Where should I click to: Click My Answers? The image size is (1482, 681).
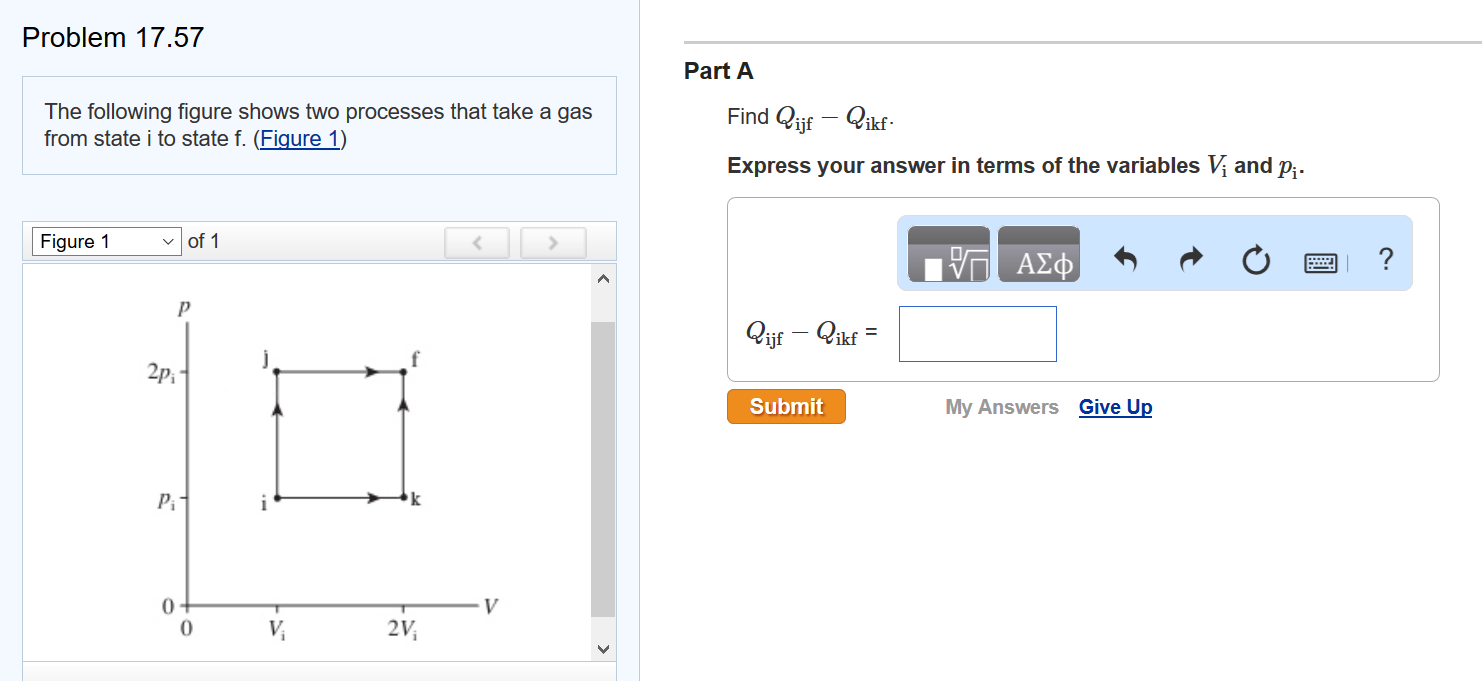1001,407
